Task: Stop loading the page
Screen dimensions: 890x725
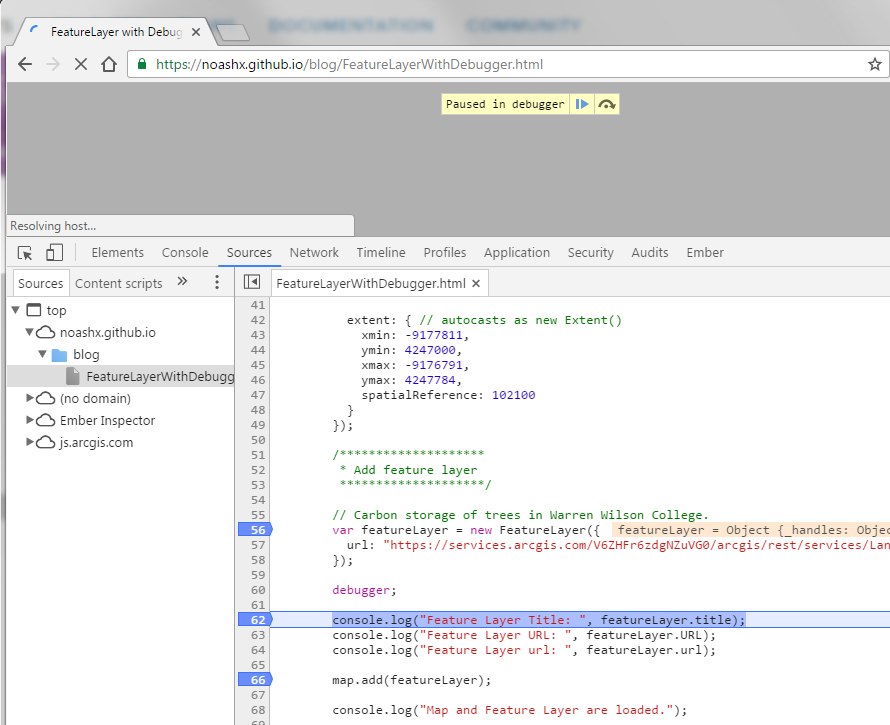Action: tap(81, 64)
